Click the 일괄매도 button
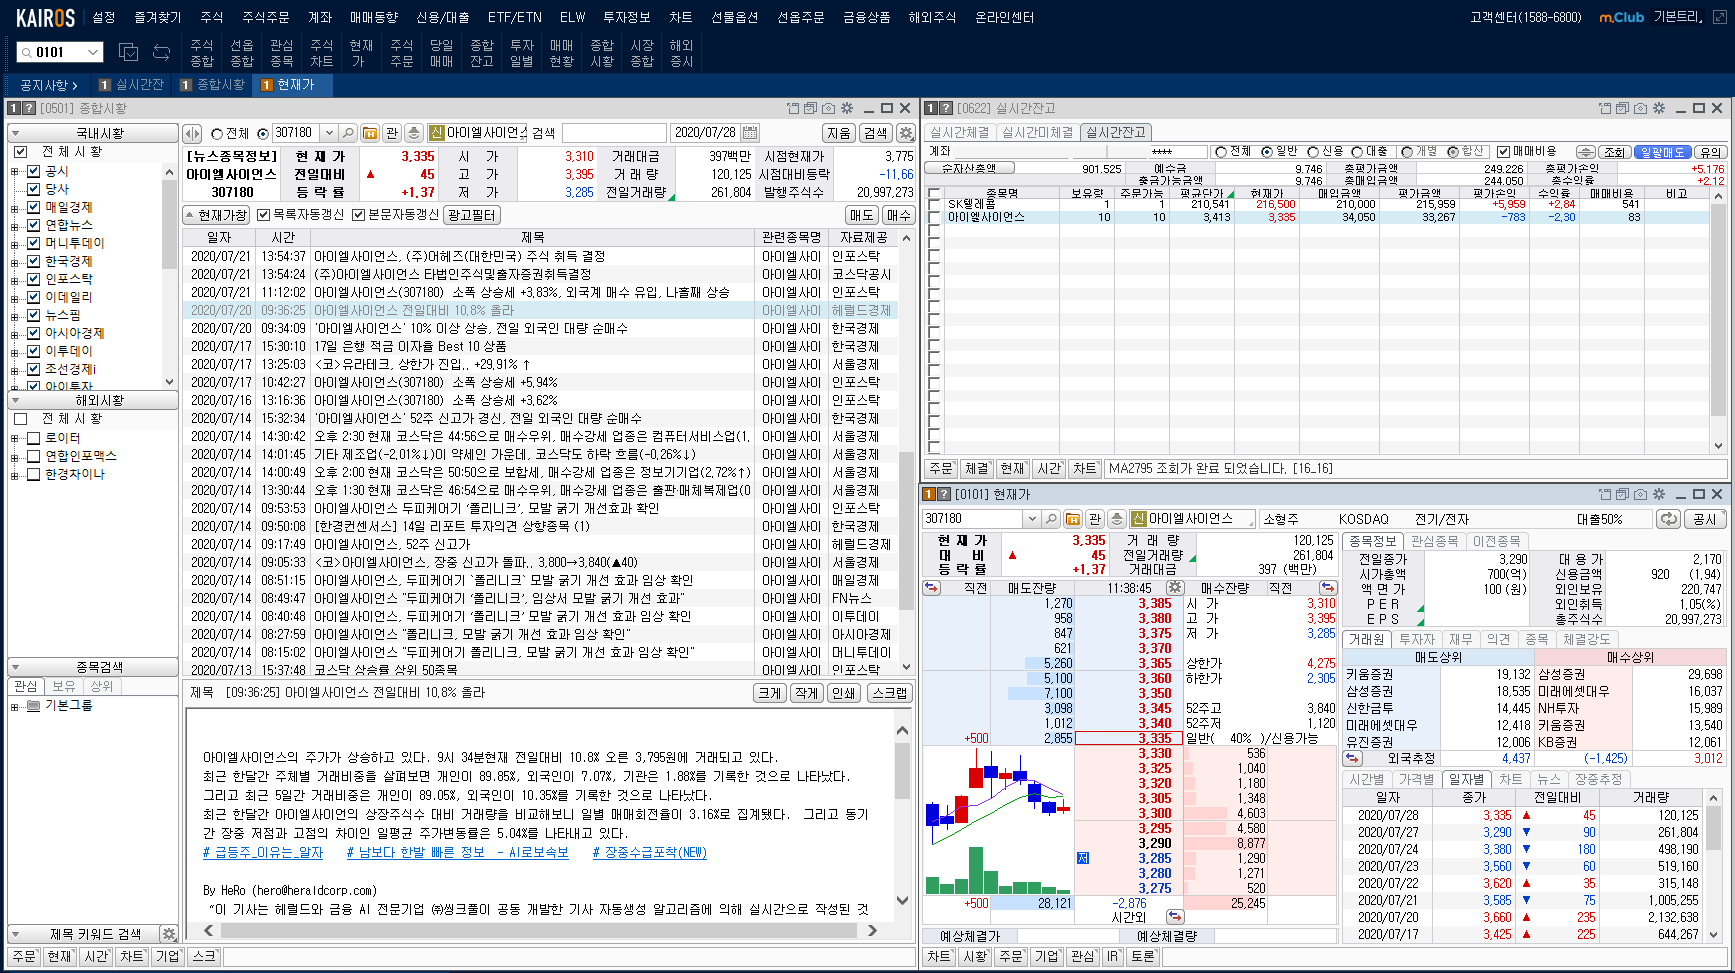 coord(1662,152)
